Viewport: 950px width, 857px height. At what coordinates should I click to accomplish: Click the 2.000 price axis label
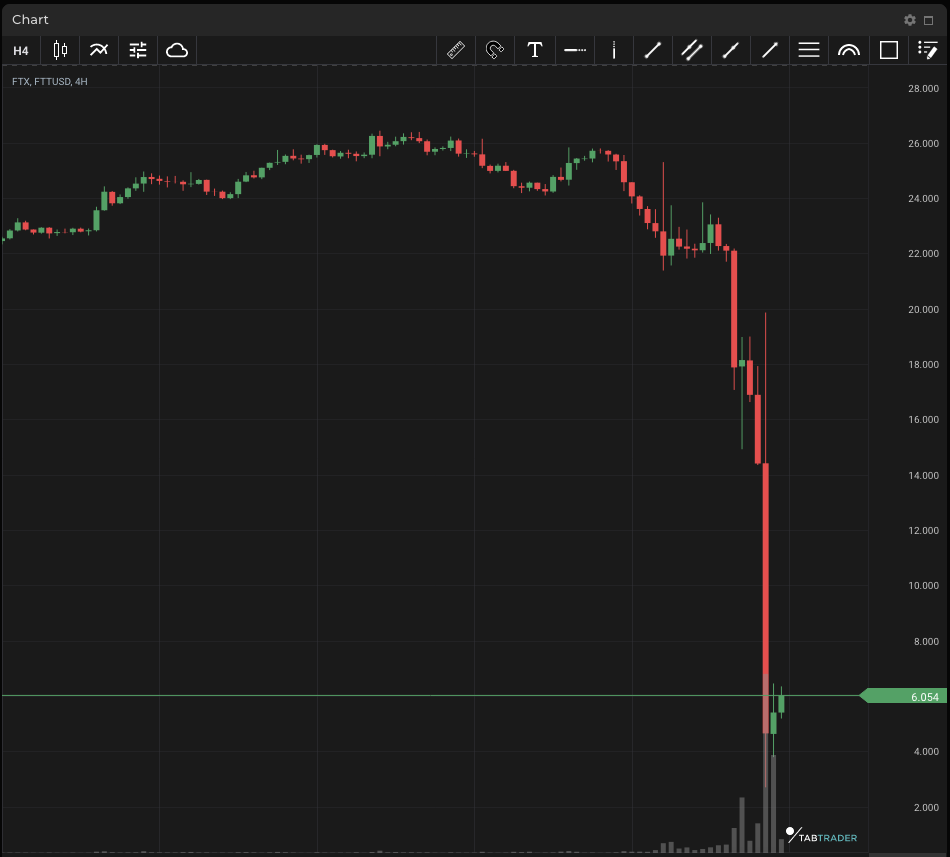(926, 807)
